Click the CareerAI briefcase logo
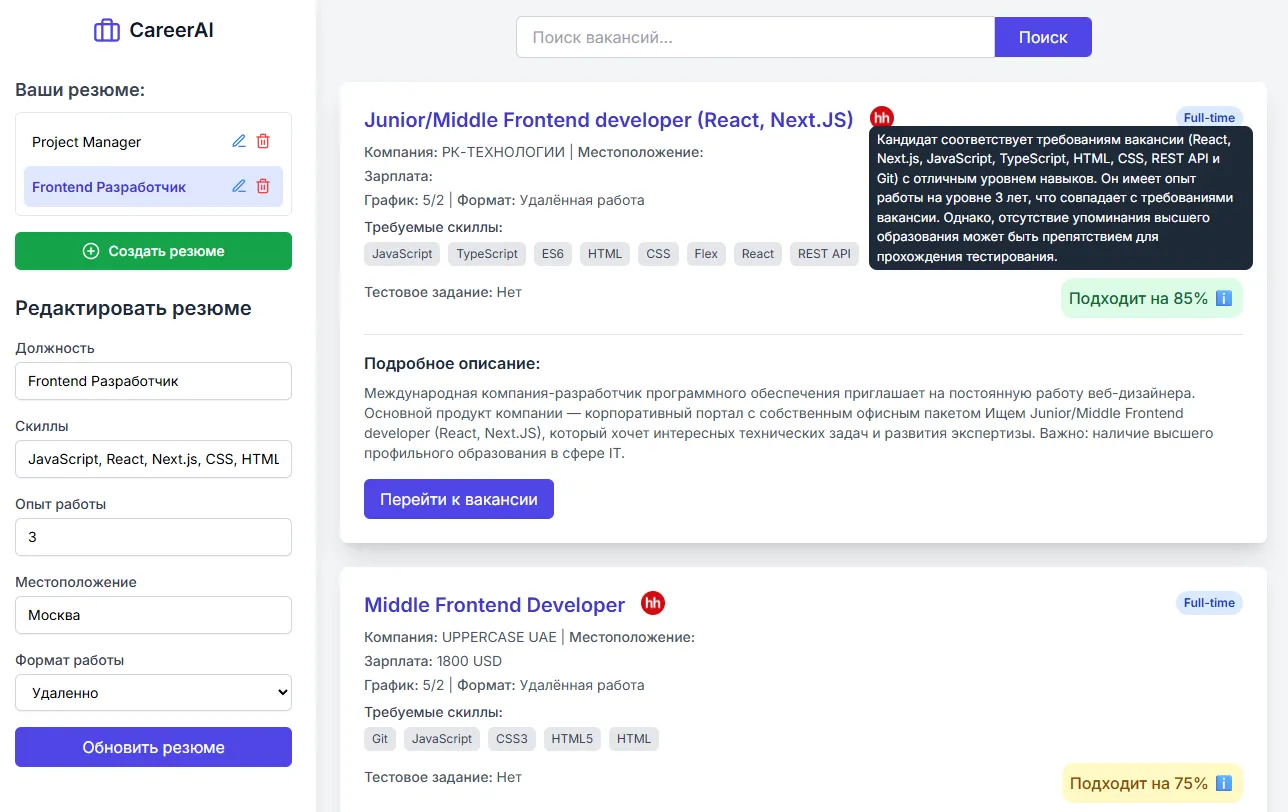Viewport: 1288px width, 812px height. tap(105, 30)
